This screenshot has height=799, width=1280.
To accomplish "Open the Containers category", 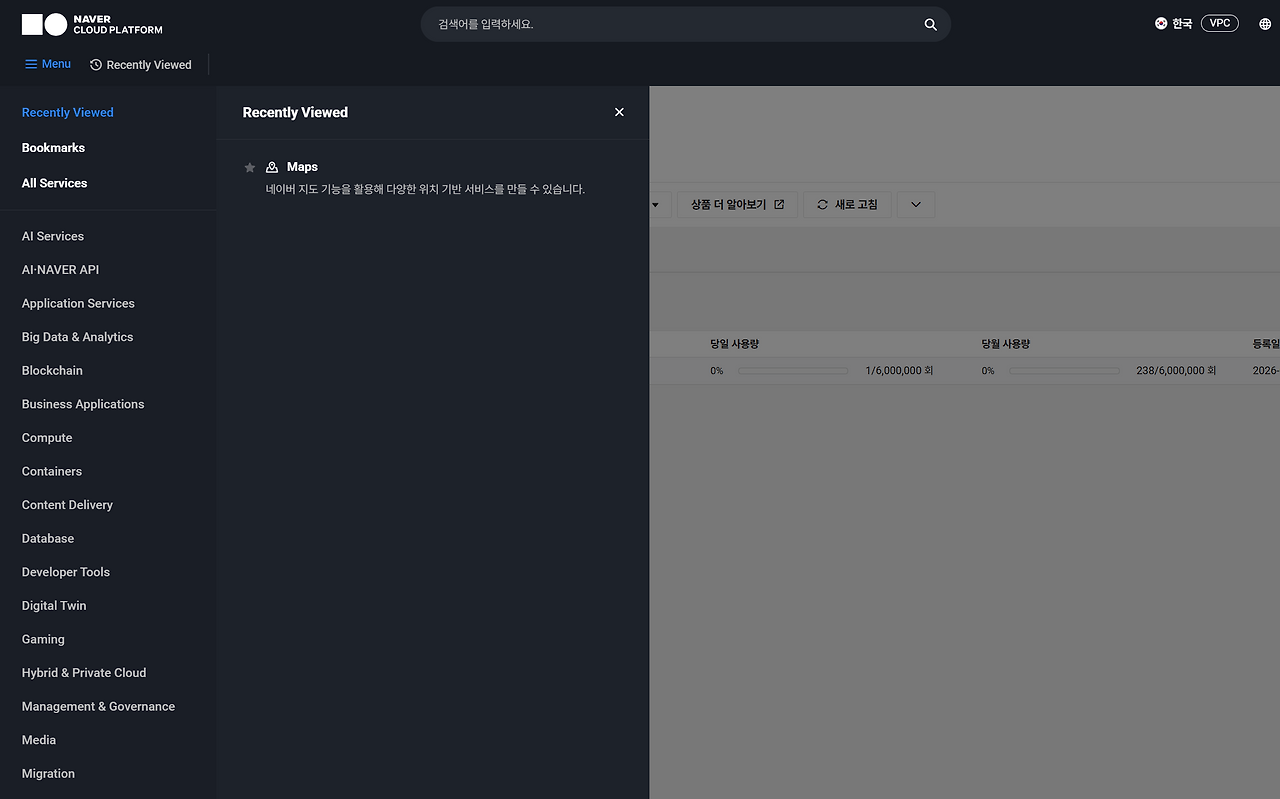I will [52, 471].
